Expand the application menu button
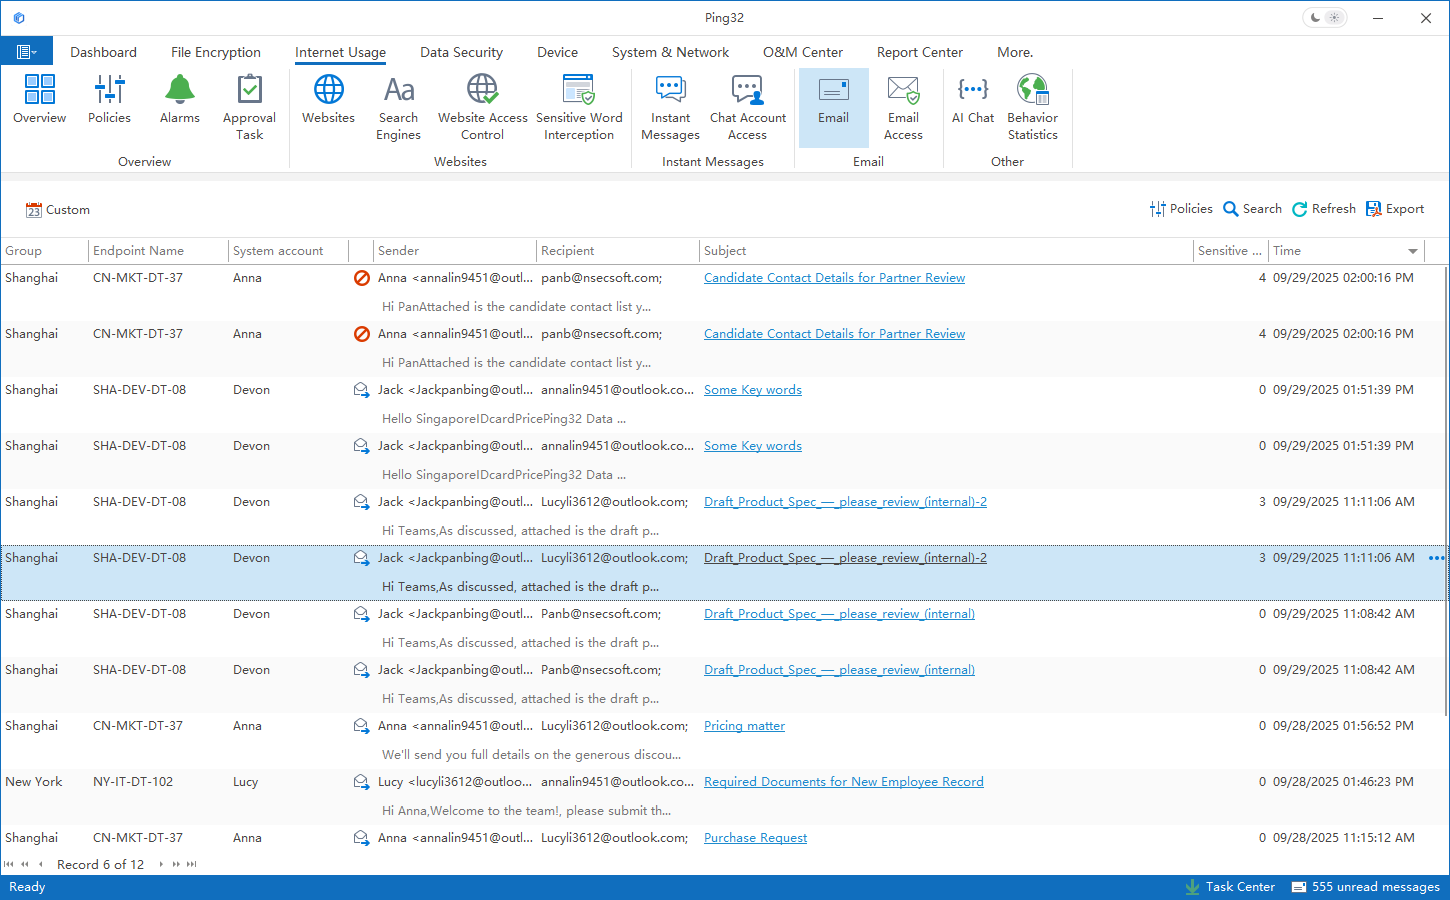Image resolution: width=1450 pixels, height=900 pixels. 27,52
